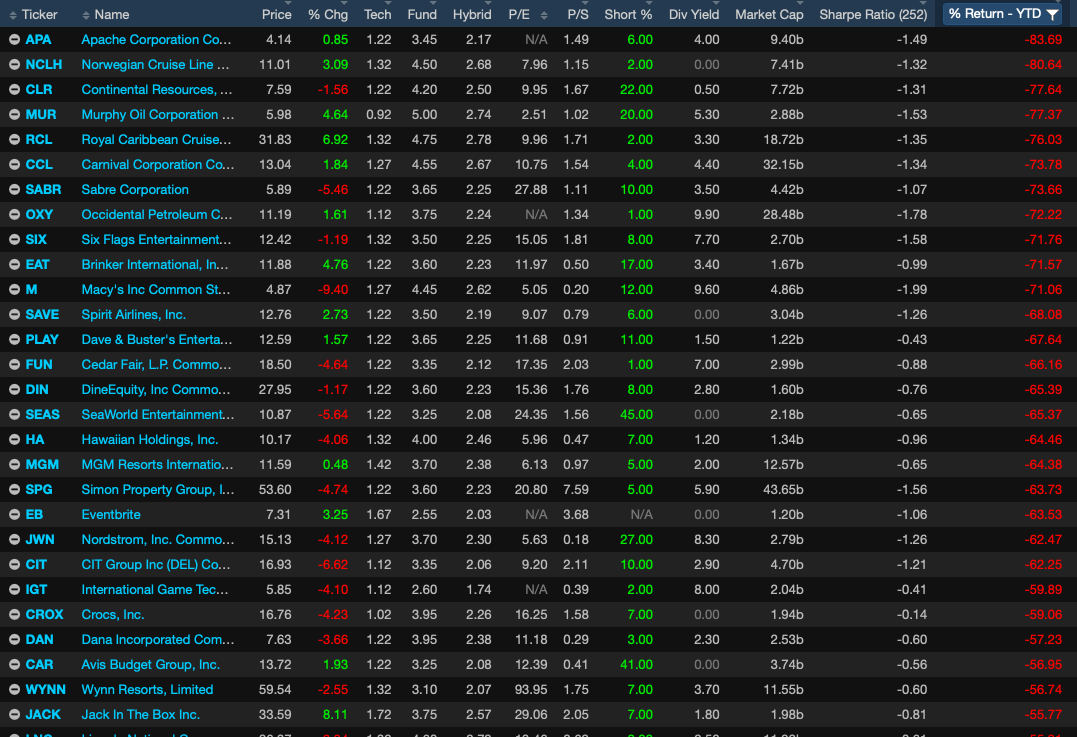Sort by the P/E column header
Screen dimensions: 1077x737
pyautogui.click(x=519, y=14)
